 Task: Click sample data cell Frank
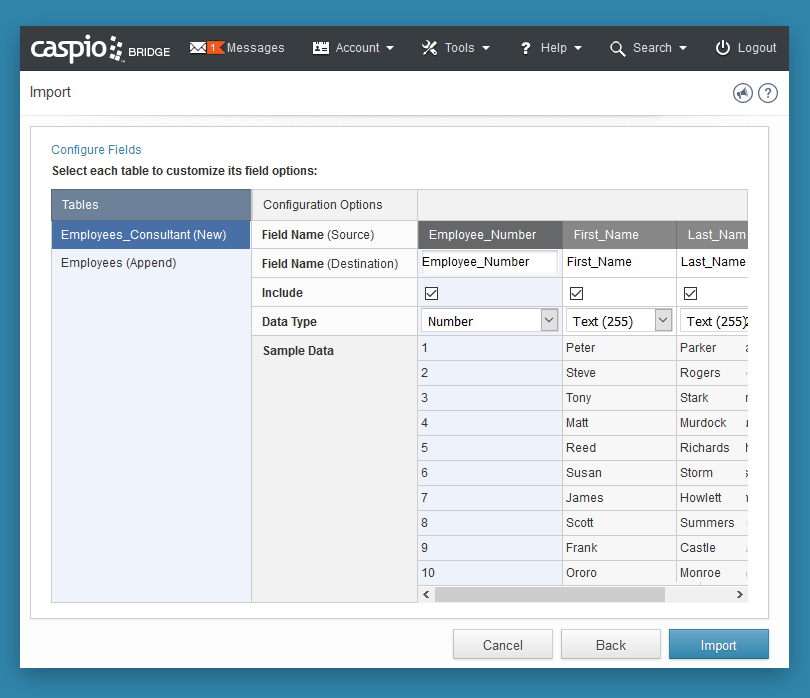point(619,548)
